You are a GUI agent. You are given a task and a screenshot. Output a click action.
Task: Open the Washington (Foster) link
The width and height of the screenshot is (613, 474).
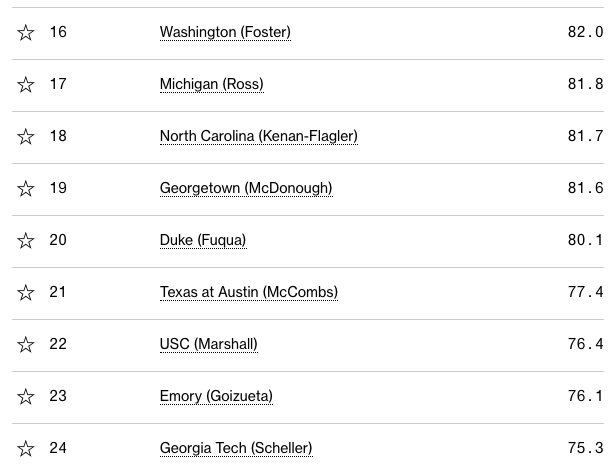225,33
